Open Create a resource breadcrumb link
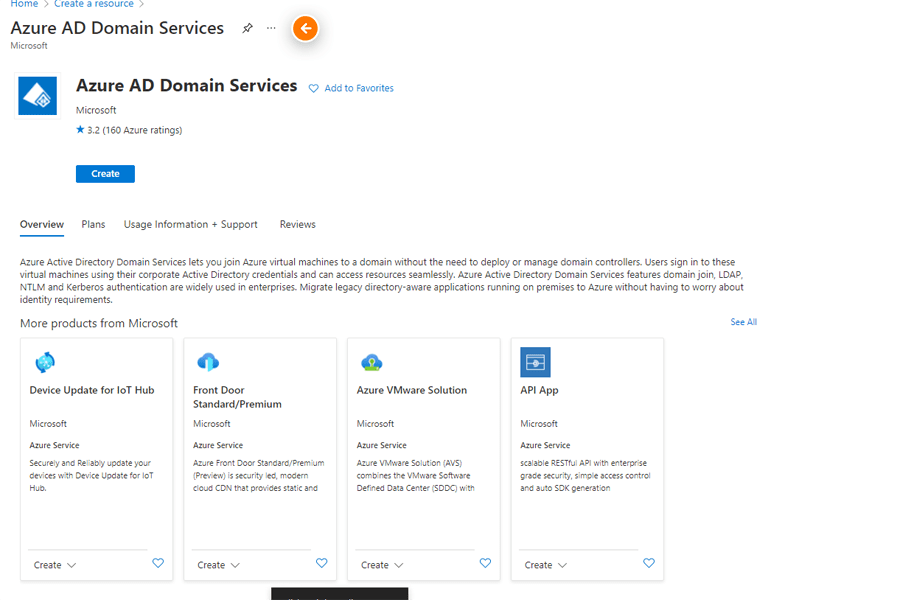Viewport: 908px width, 600px height. coord(94,4)
